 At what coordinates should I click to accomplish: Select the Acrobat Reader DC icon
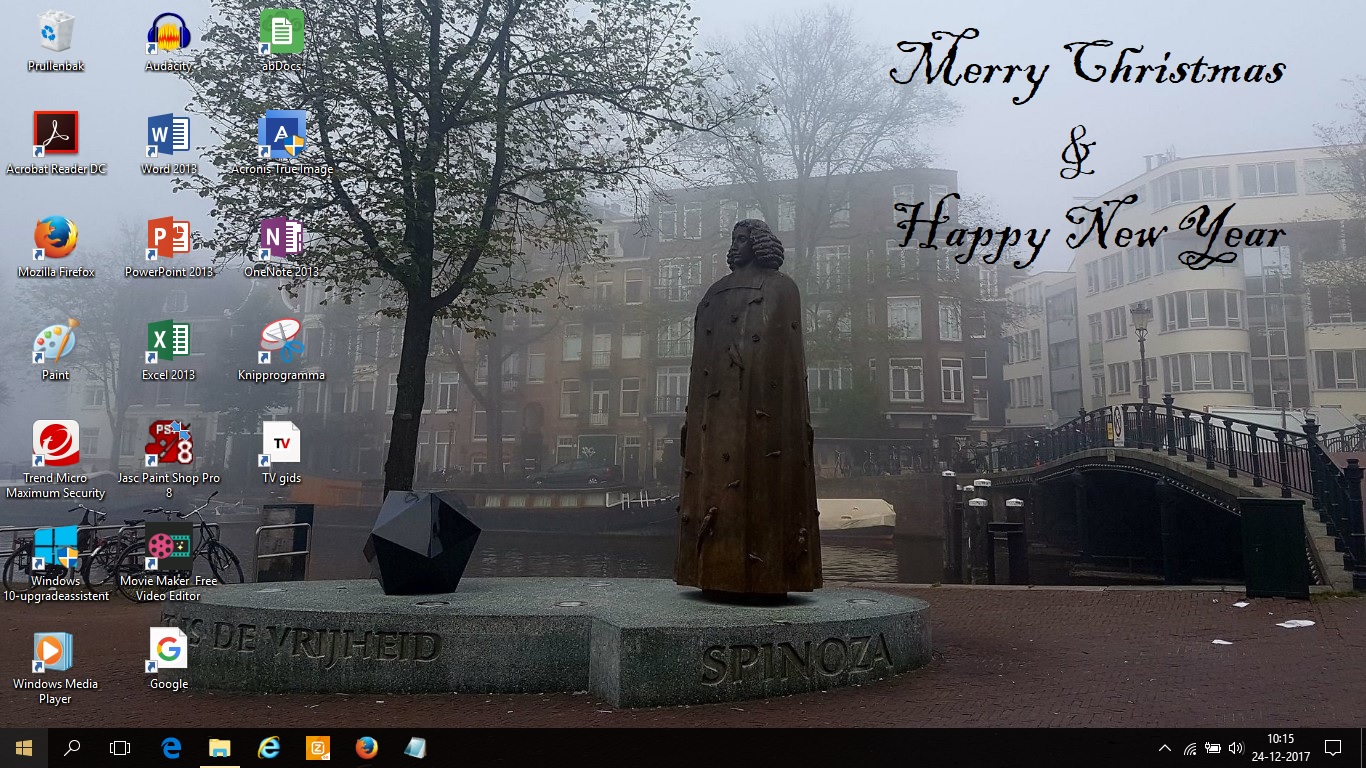pos(56,135)
